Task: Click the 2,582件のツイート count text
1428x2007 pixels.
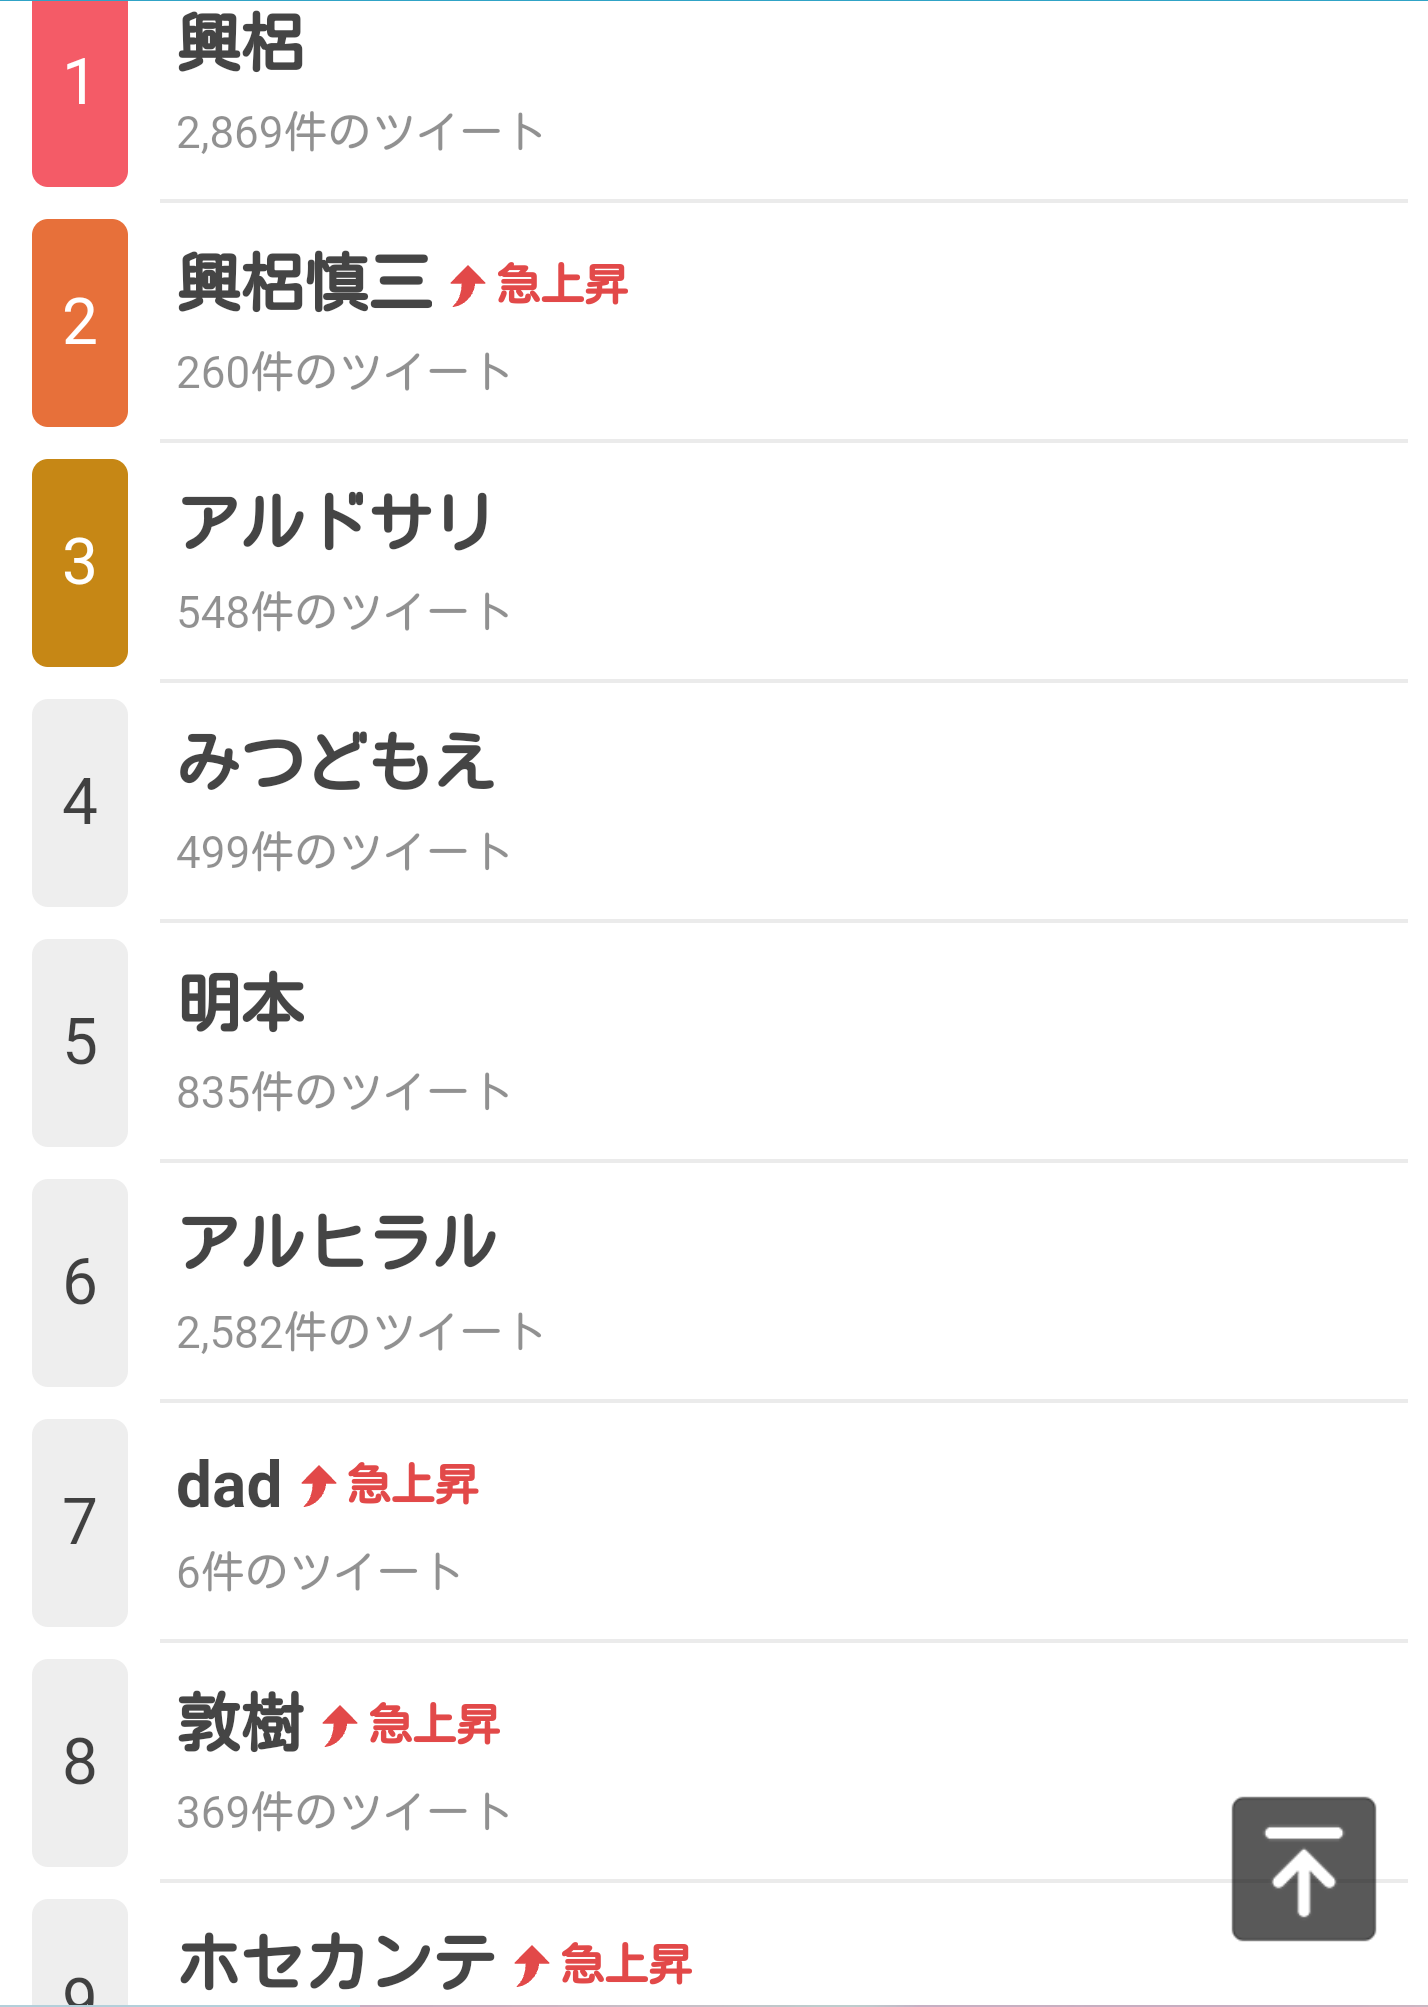Action: [360, 1332]
